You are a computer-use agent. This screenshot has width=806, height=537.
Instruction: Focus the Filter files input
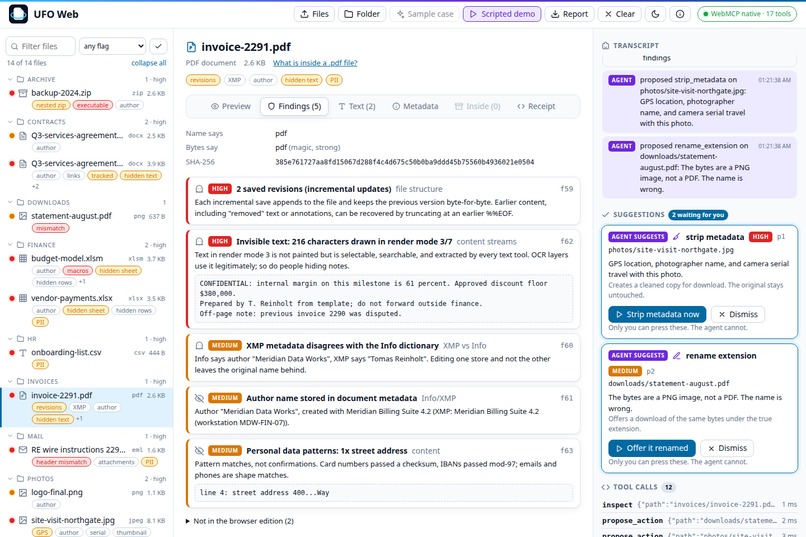pyautogui.click(x=41, y=46)
